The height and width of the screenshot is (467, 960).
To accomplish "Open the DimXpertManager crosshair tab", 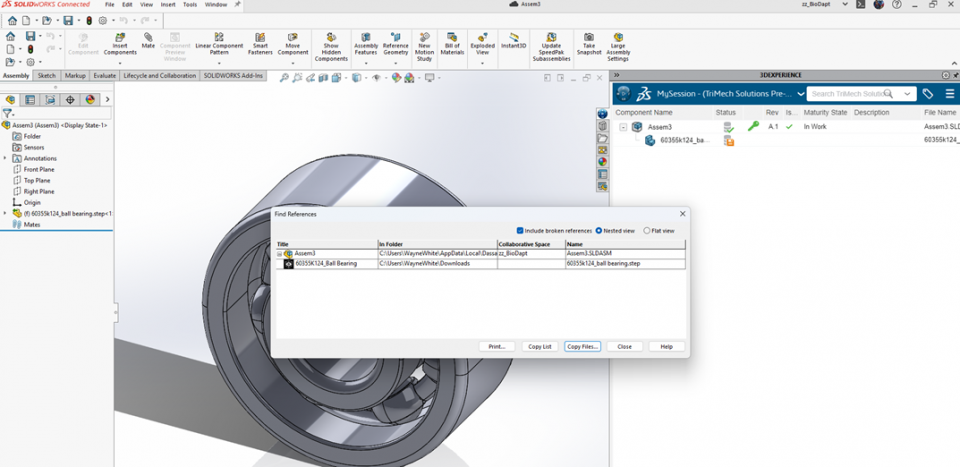I will [x=70, y=100].
